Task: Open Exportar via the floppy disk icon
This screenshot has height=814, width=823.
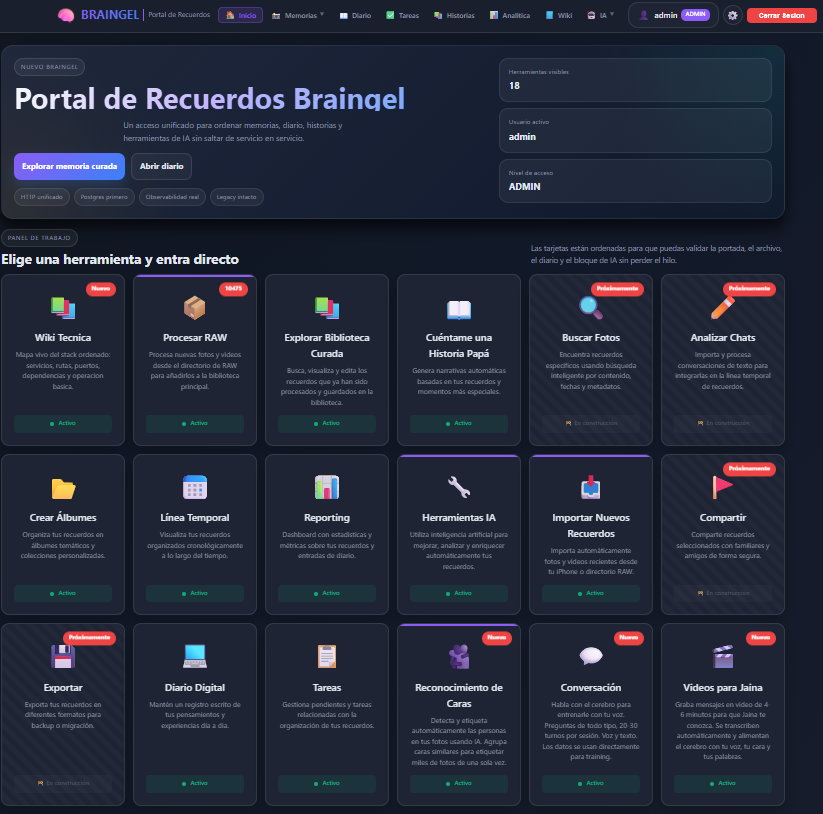Action: click(62, 658)
